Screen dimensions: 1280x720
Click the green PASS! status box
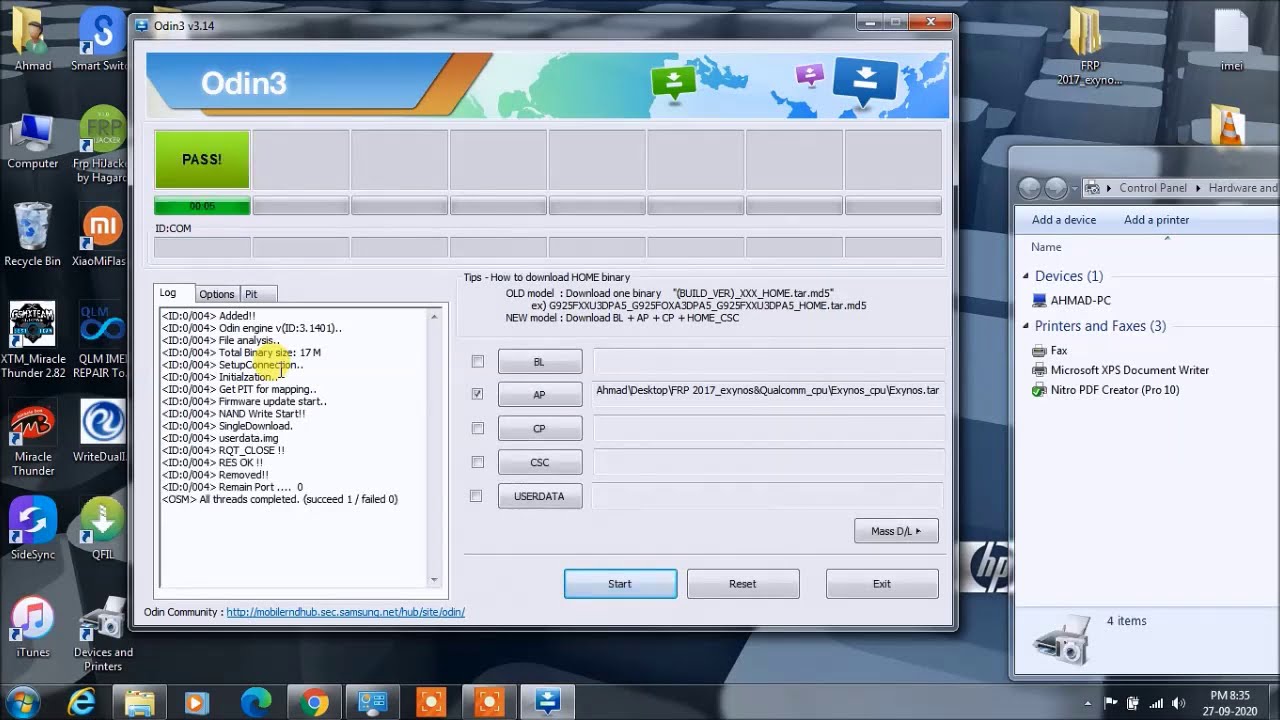click(x=202, y=159)
